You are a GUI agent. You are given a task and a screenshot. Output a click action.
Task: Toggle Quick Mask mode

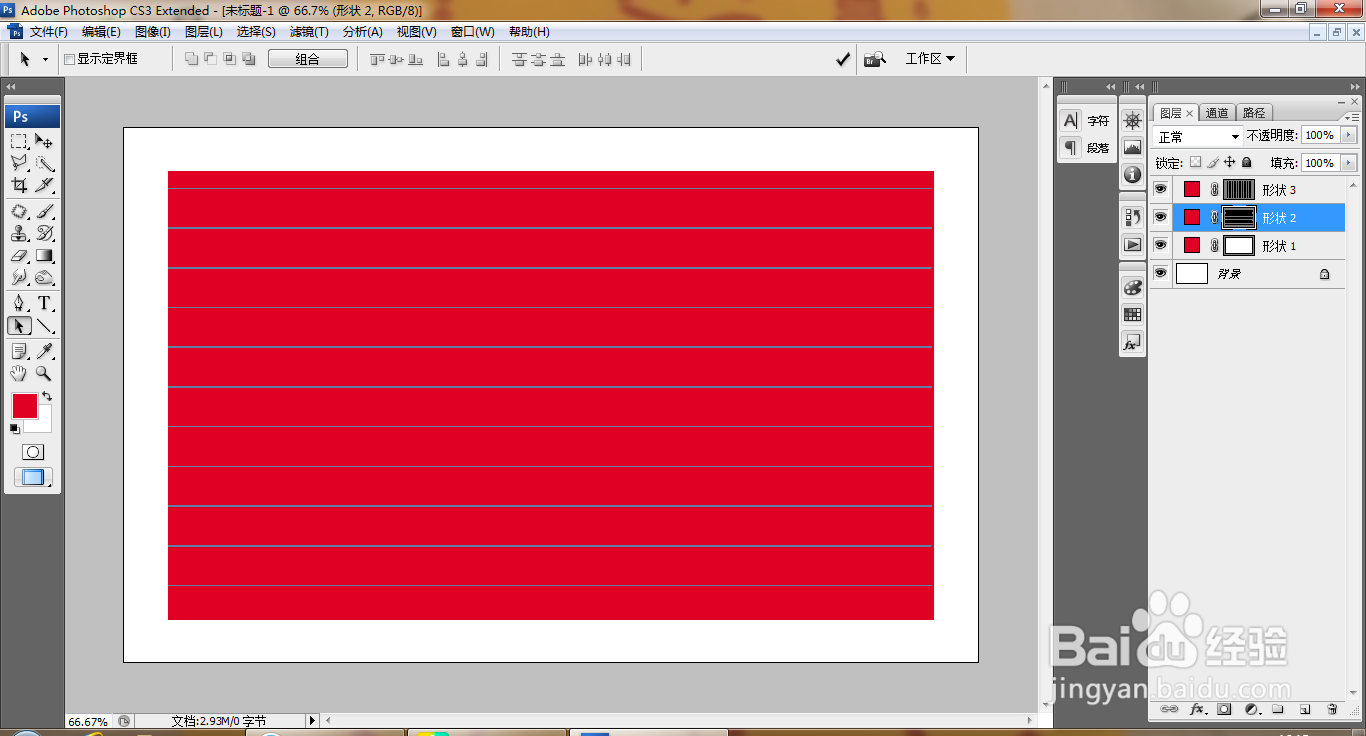coord(33,452)
